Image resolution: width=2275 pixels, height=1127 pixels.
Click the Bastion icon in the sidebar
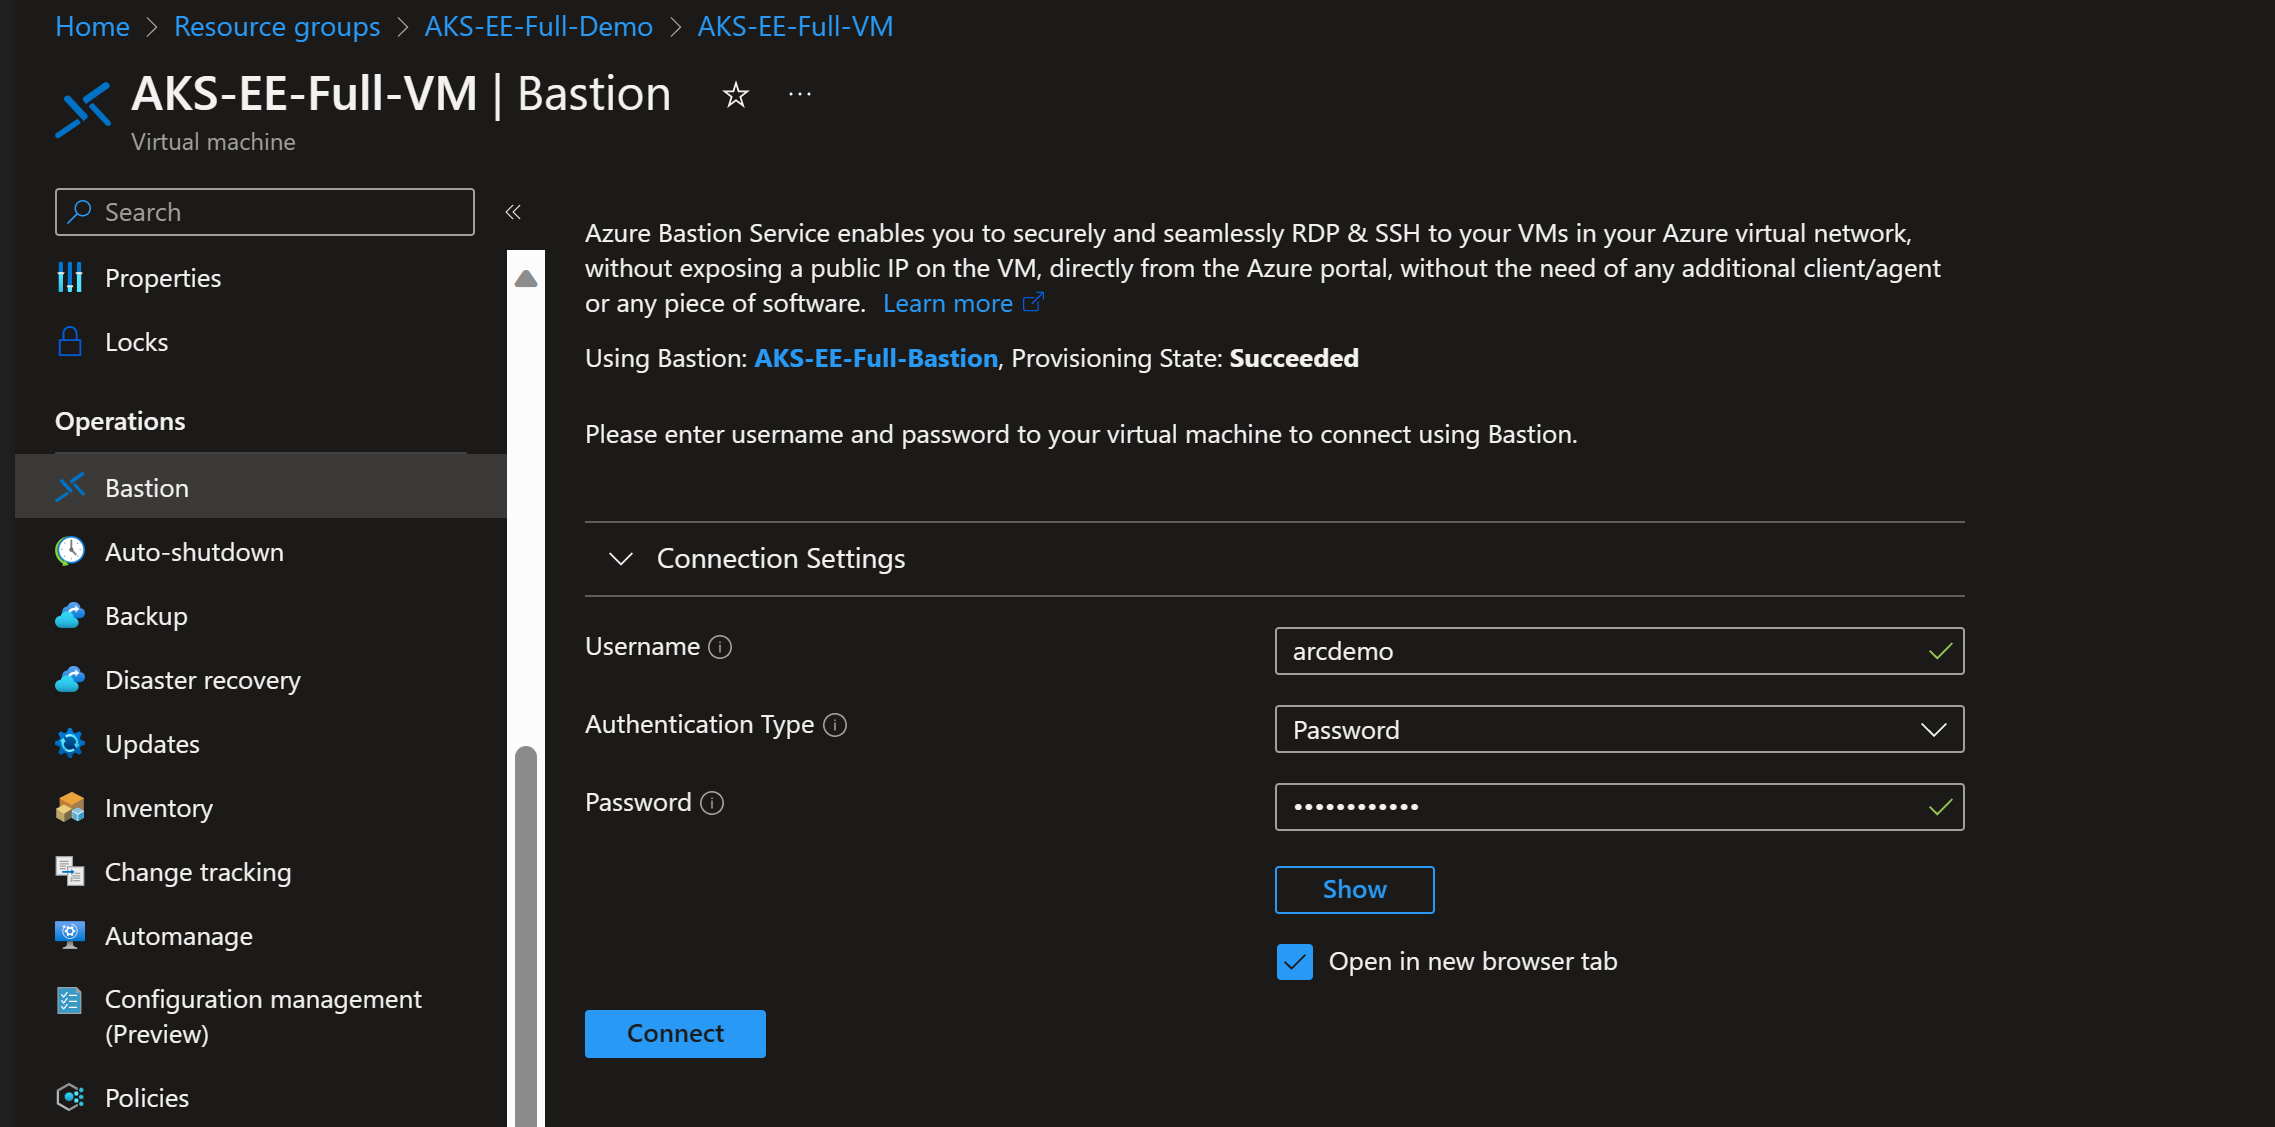pyautogui.click(x=70, y=487)
